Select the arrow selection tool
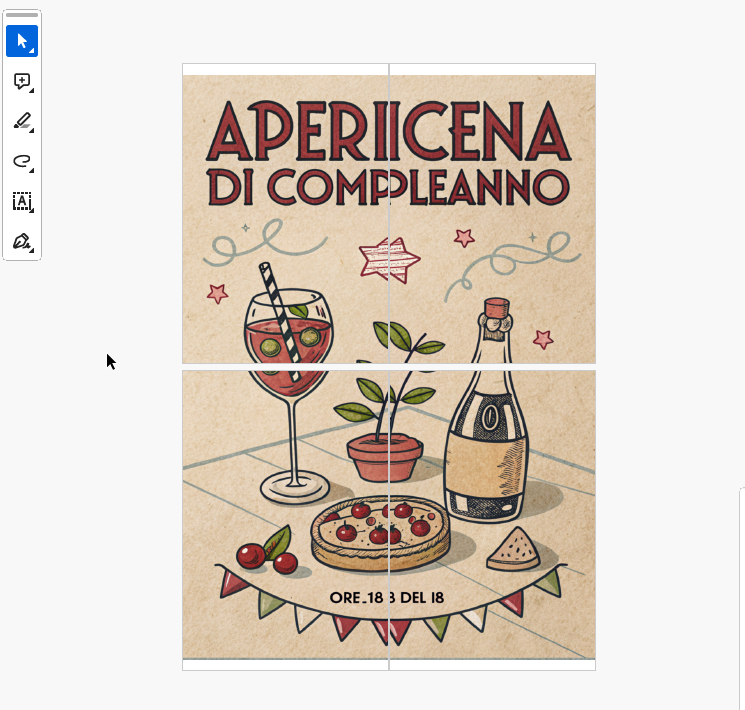The width and height of the screenshot is (745, 710). tap(22, 41)
